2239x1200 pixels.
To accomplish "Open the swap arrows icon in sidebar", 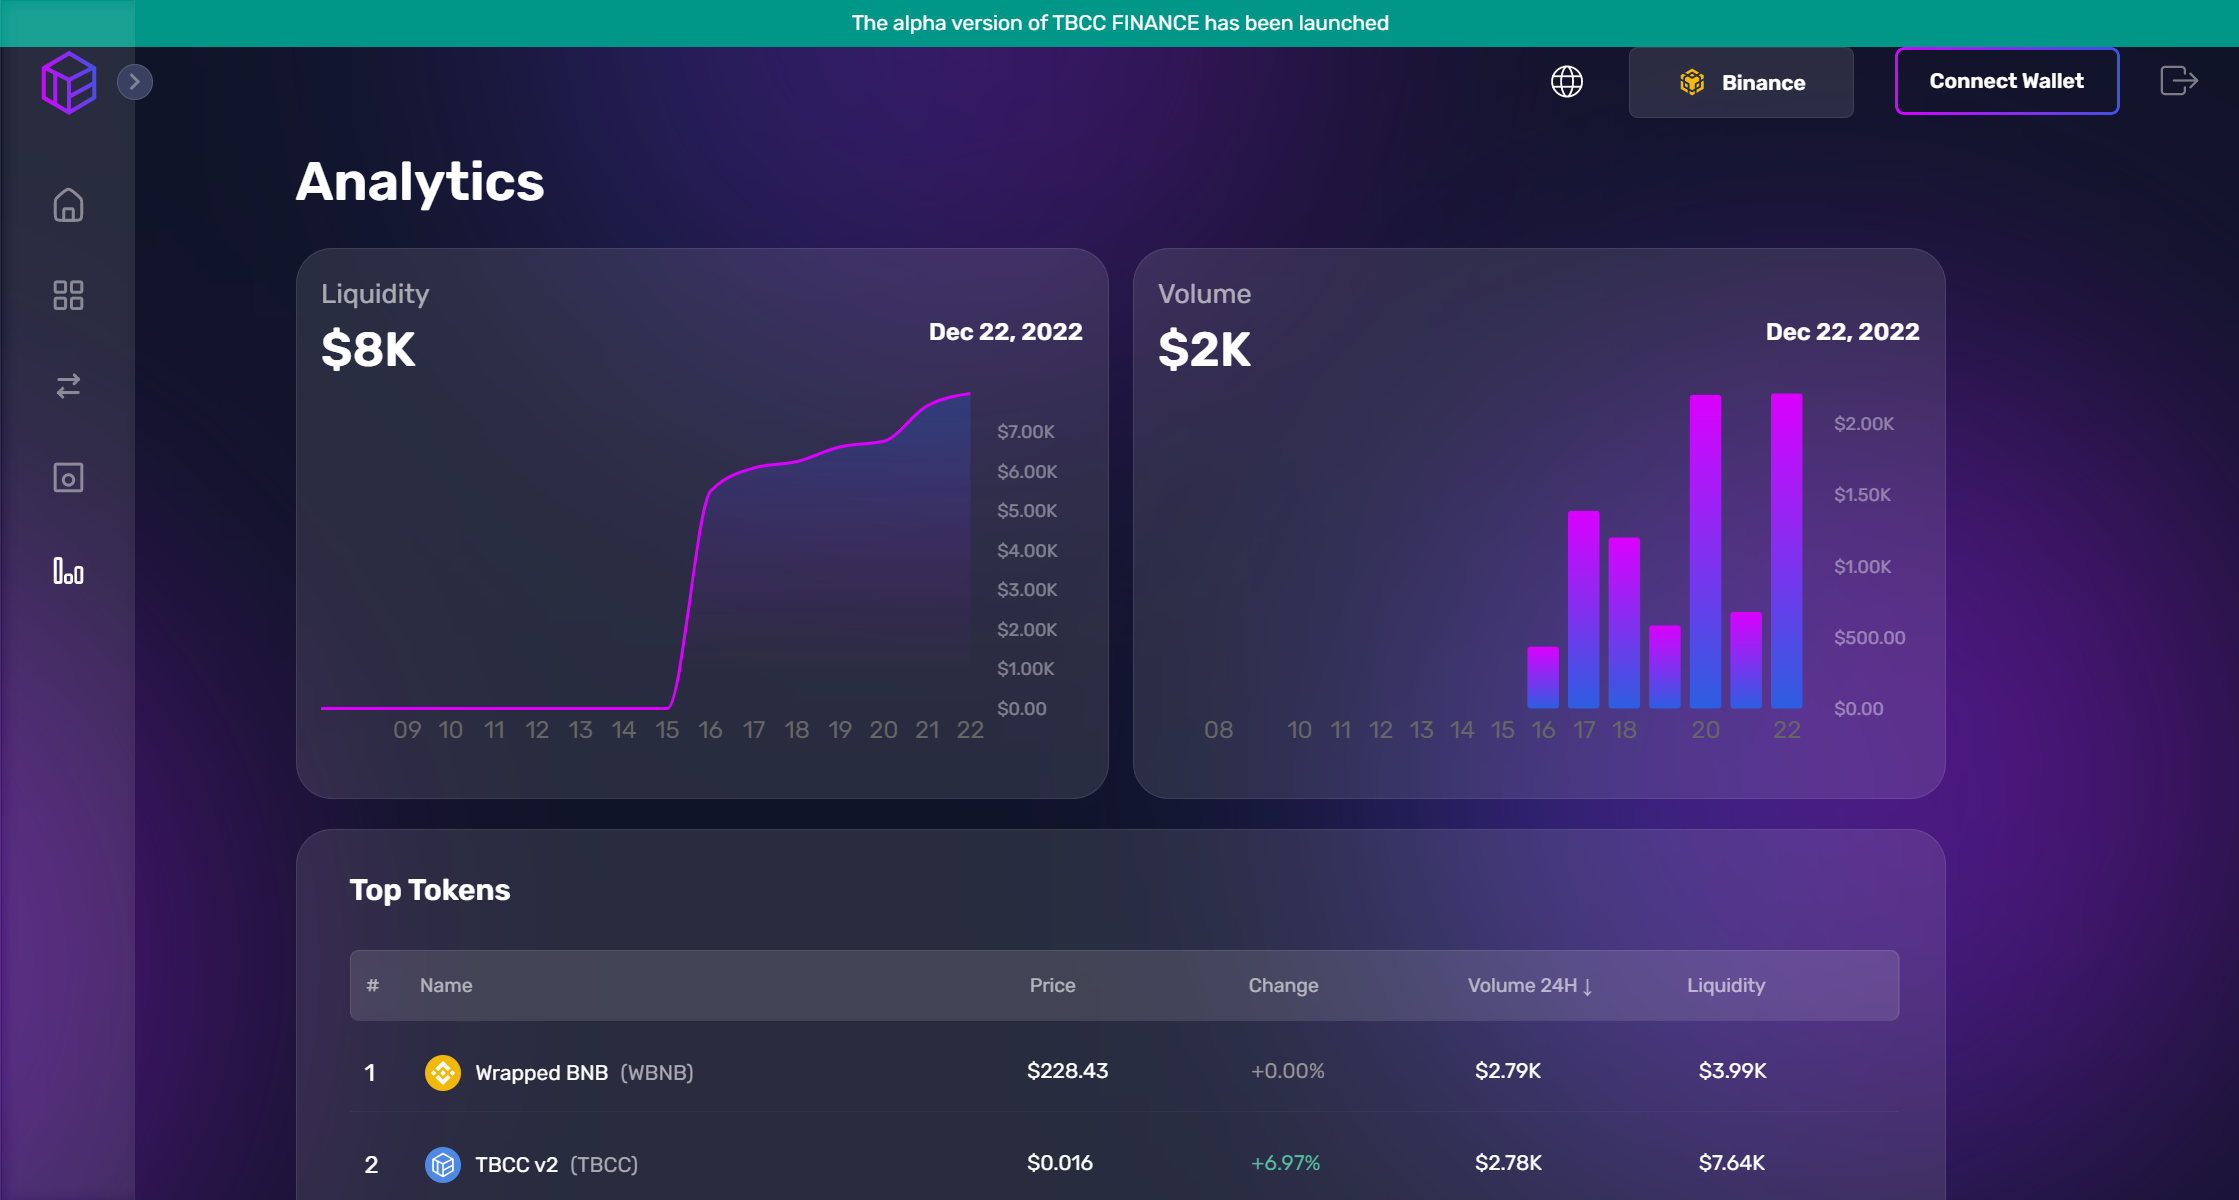I will (68, 386).
